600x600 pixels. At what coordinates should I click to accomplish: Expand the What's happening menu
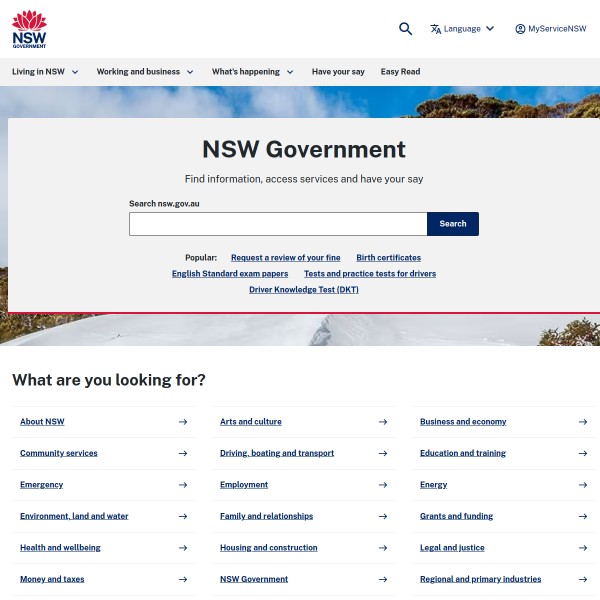coord(252,72)
